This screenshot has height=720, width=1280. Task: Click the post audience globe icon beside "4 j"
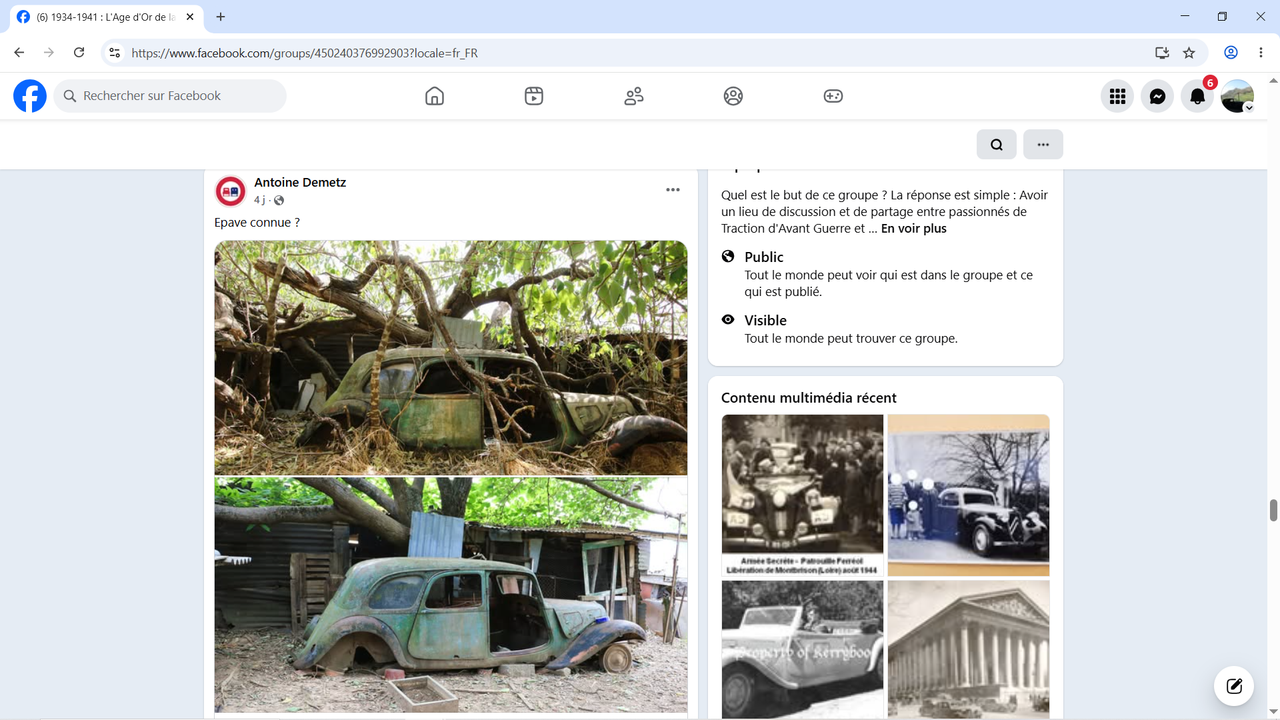(279, 201)
